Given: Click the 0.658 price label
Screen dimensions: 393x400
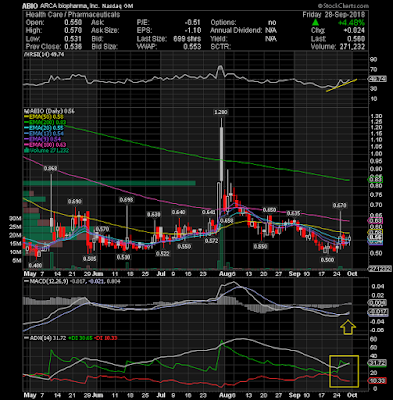Looking at the screenshot, I should (x=226, y=221).
